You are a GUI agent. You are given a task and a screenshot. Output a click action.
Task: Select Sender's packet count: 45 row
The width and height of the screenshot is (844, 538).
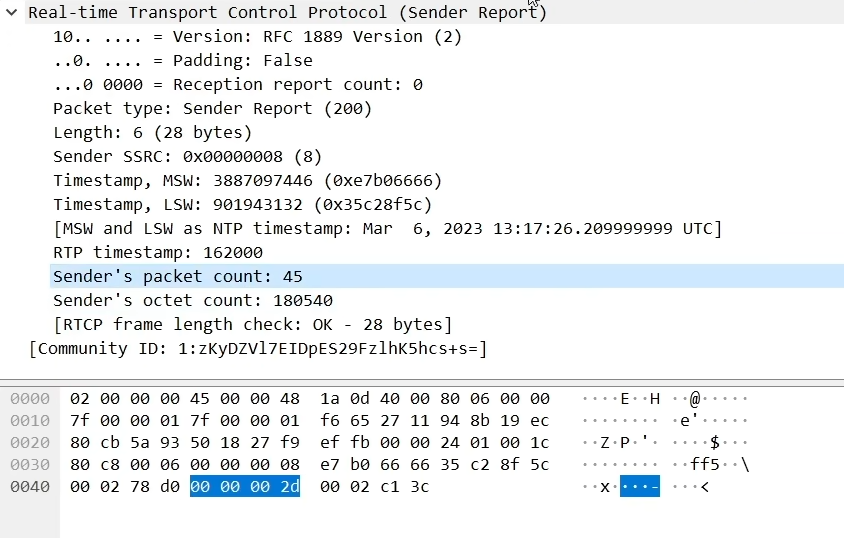click(447, 276)
